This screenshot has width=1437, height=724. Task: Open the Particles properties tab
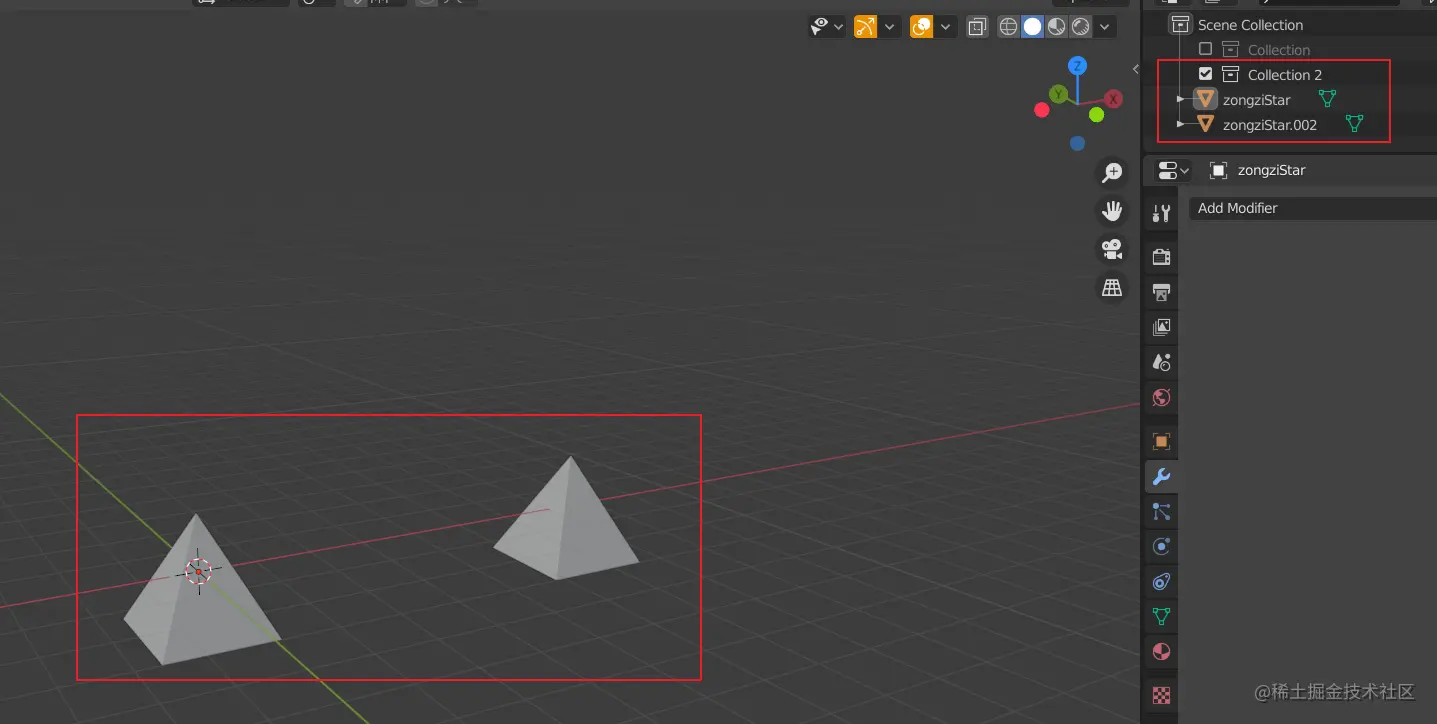point(1161,512)
